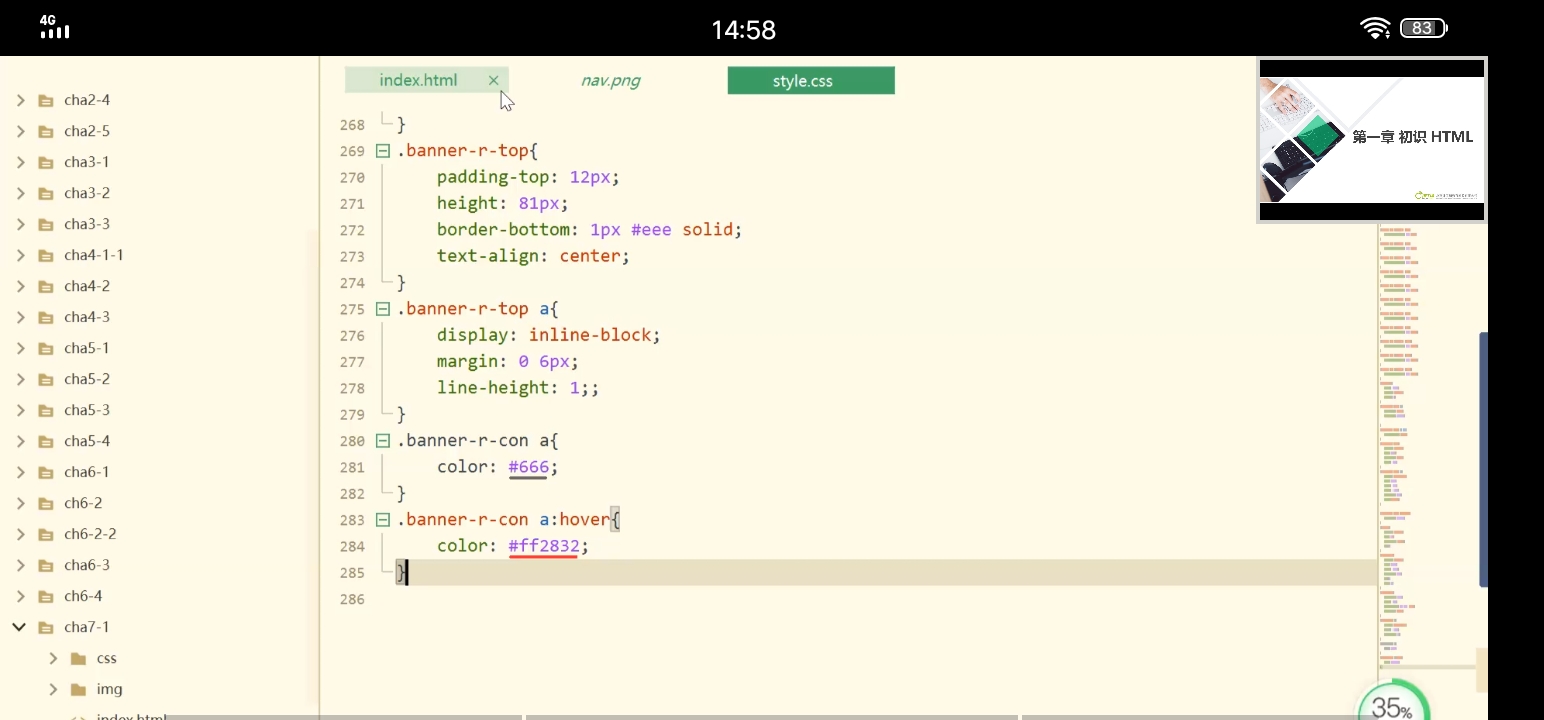Collapse the .banner-r-top rule at line 269

[x=382, y=151]
